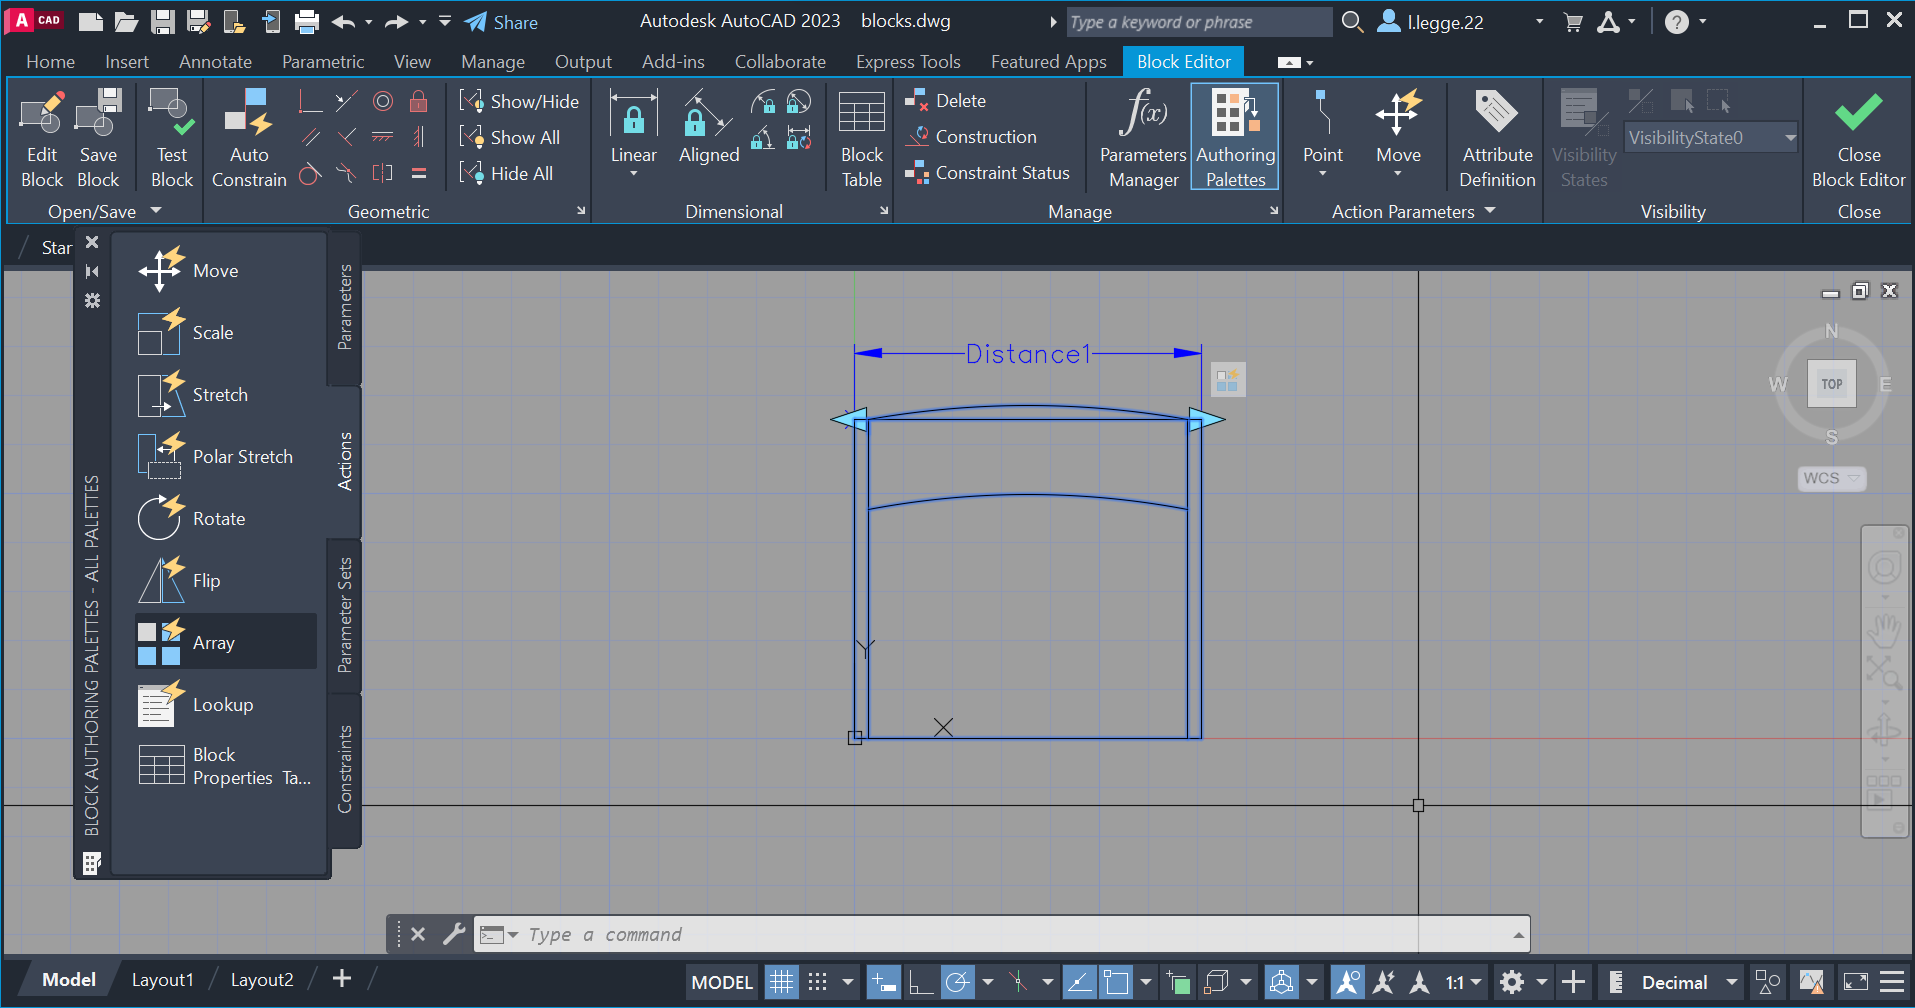The image size is (1915, 1008).
Task: Toggle polar tracking in status bar
Action: (x=957, y=982)
